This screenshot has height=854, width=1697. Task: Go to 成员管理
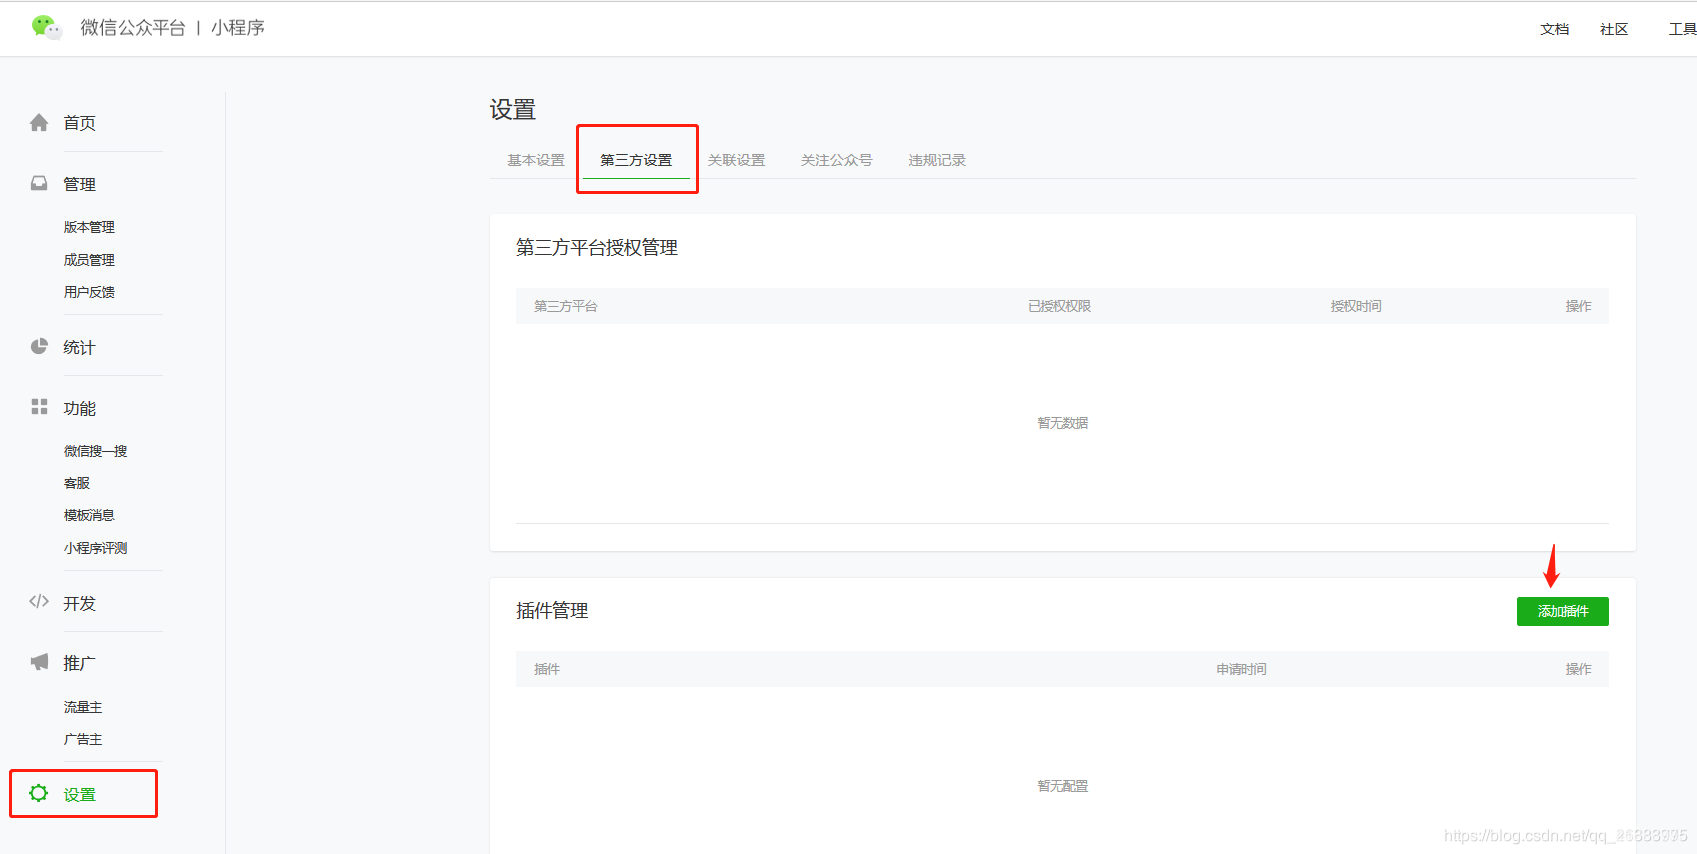[x=89, y=260]
